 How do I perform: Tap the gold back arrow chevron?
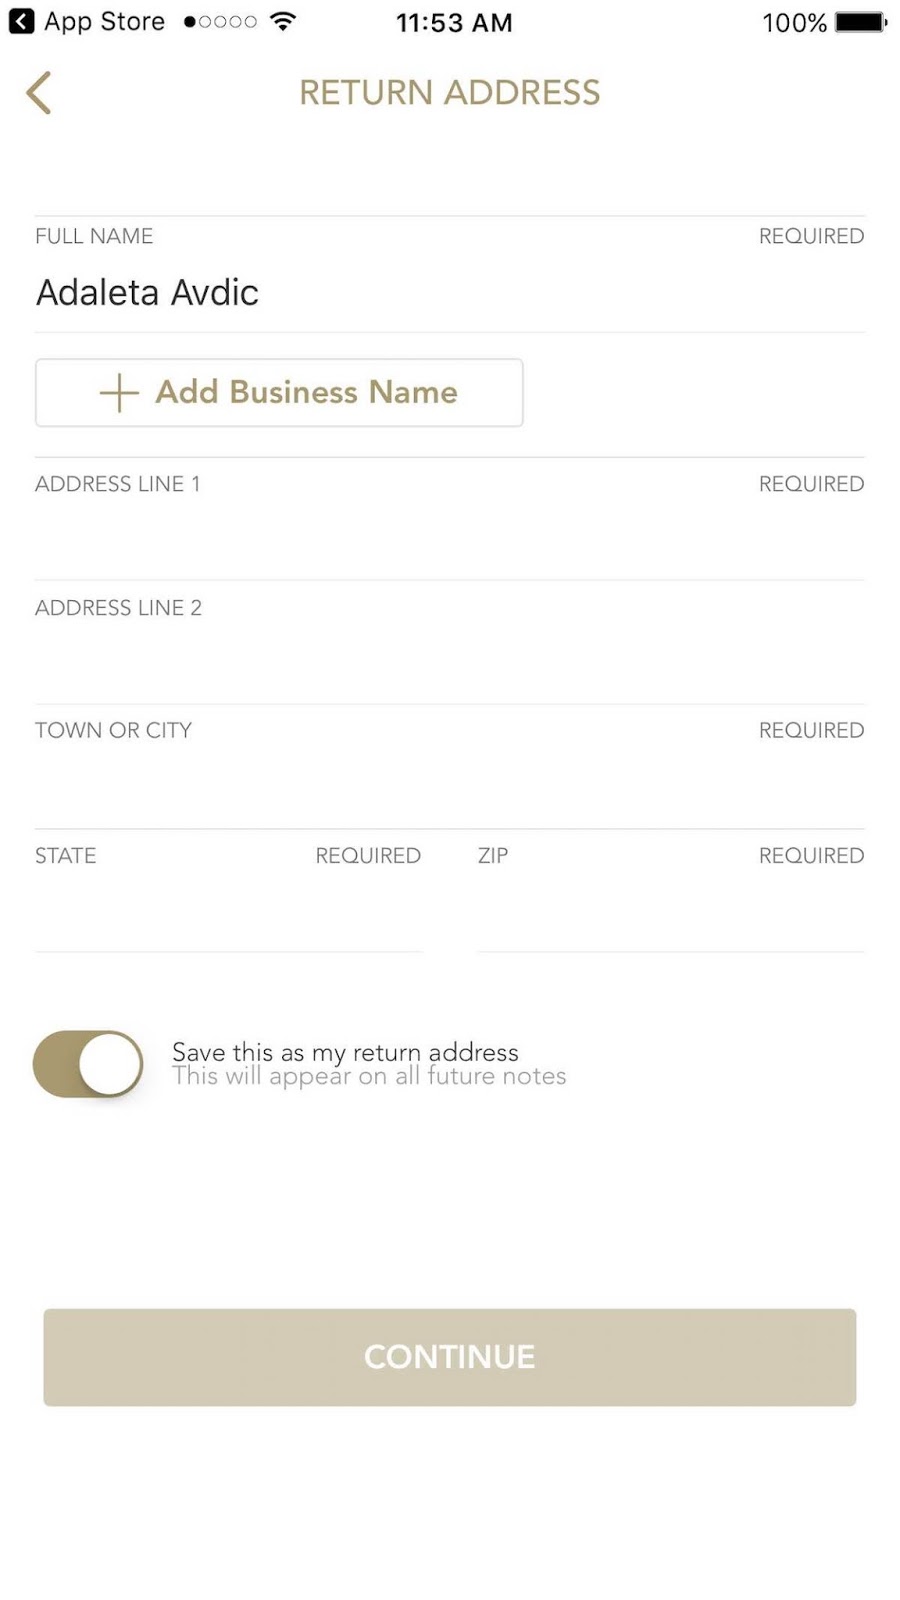click(x=38, y=93)
